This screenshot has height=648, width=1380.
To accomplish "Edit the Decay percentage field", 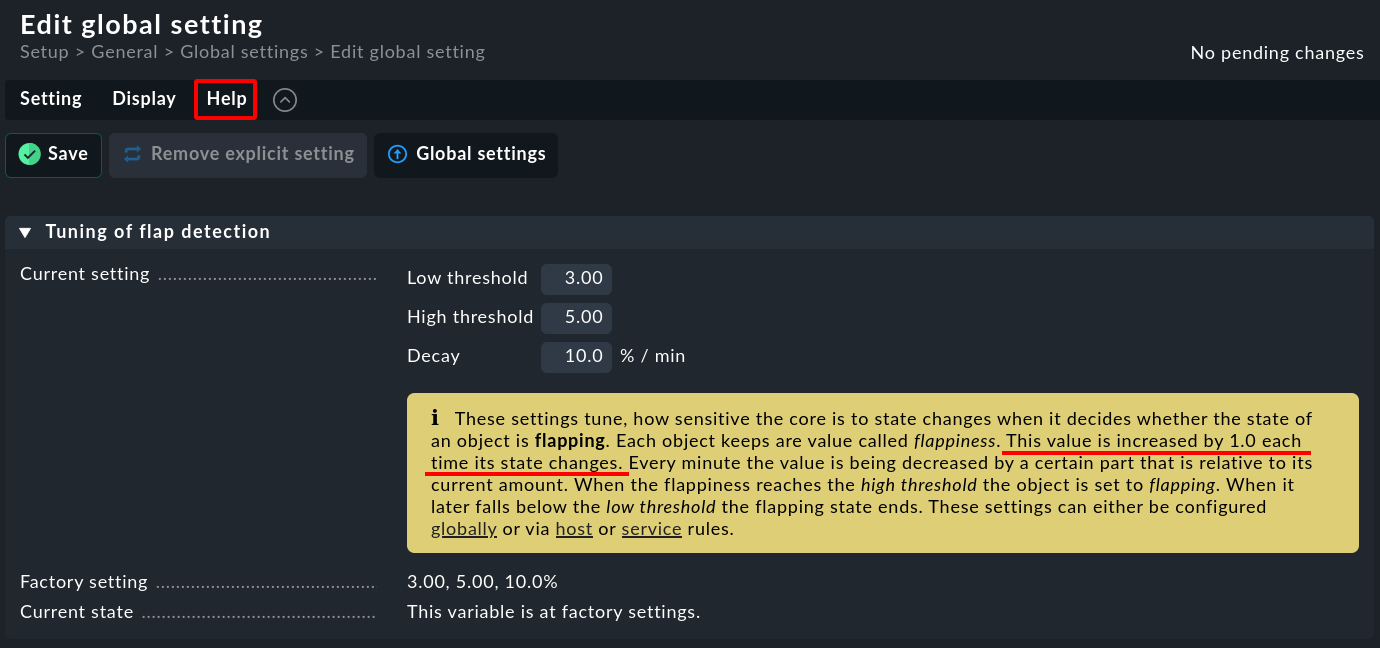I will 576,356.
